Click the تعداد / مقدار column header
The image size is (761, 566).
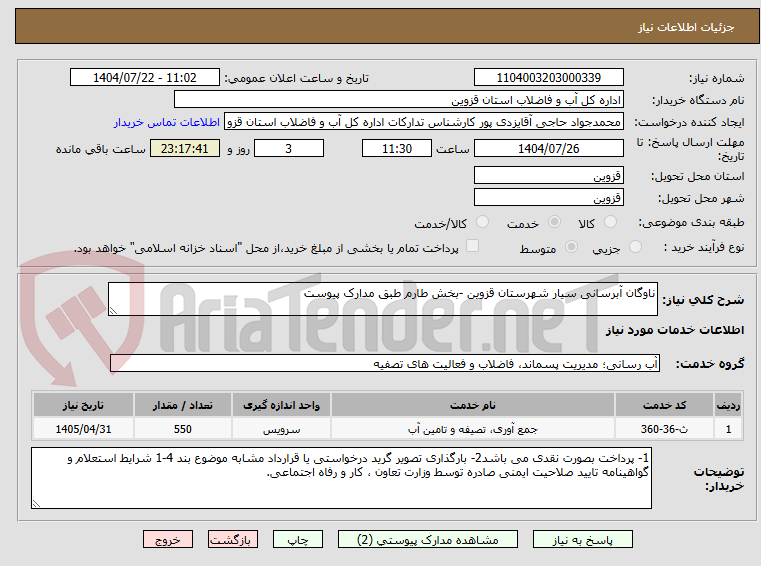click(183, 405)
